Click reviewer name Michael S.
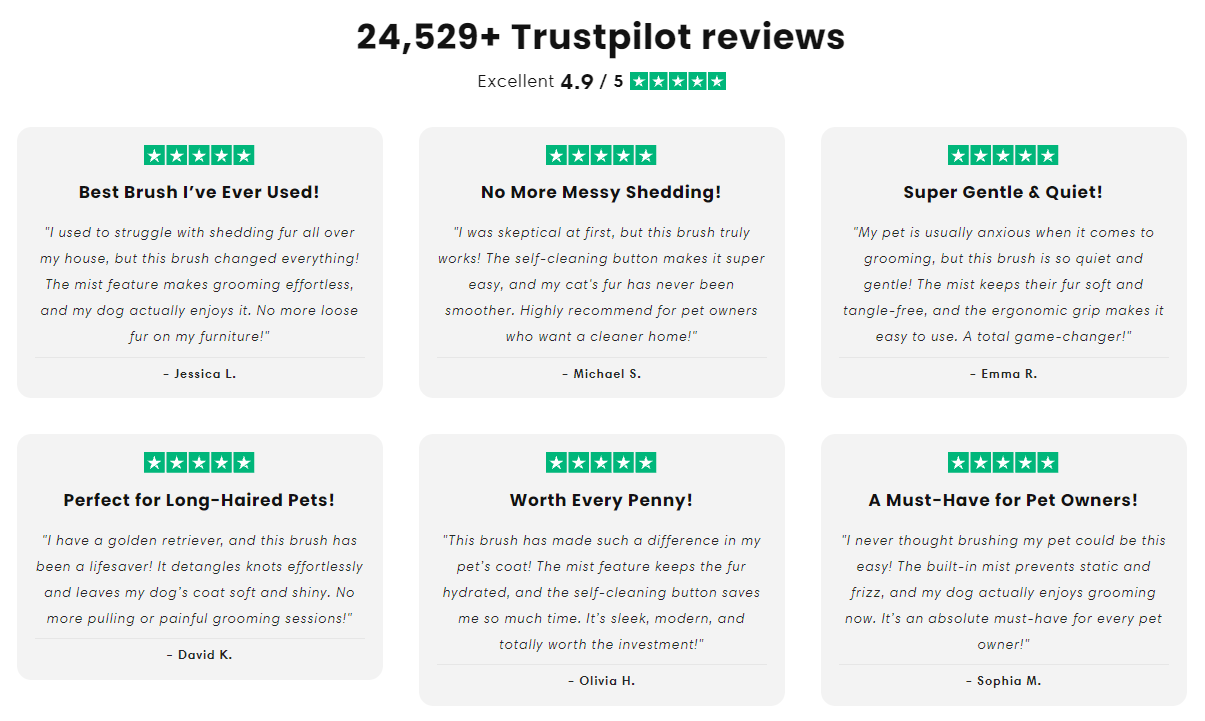 (x=601, y=374)
